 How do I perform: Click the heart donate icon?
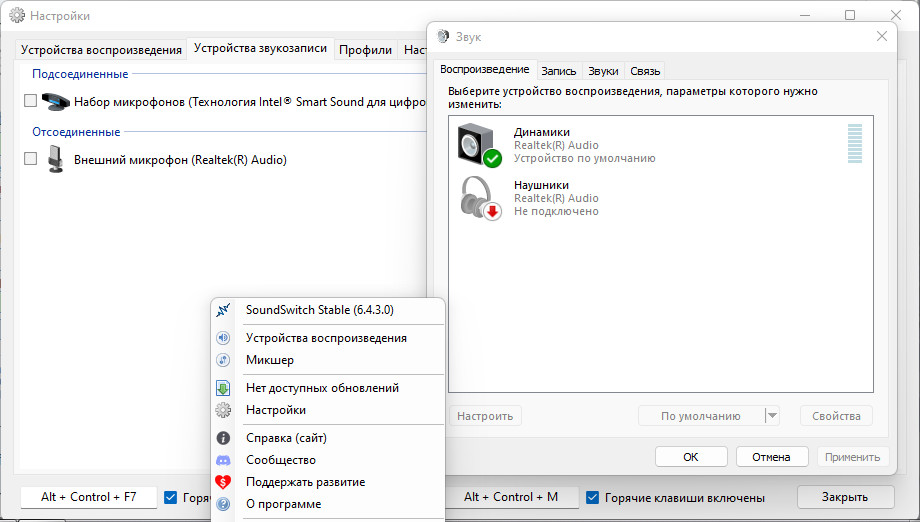click(223, 482)
